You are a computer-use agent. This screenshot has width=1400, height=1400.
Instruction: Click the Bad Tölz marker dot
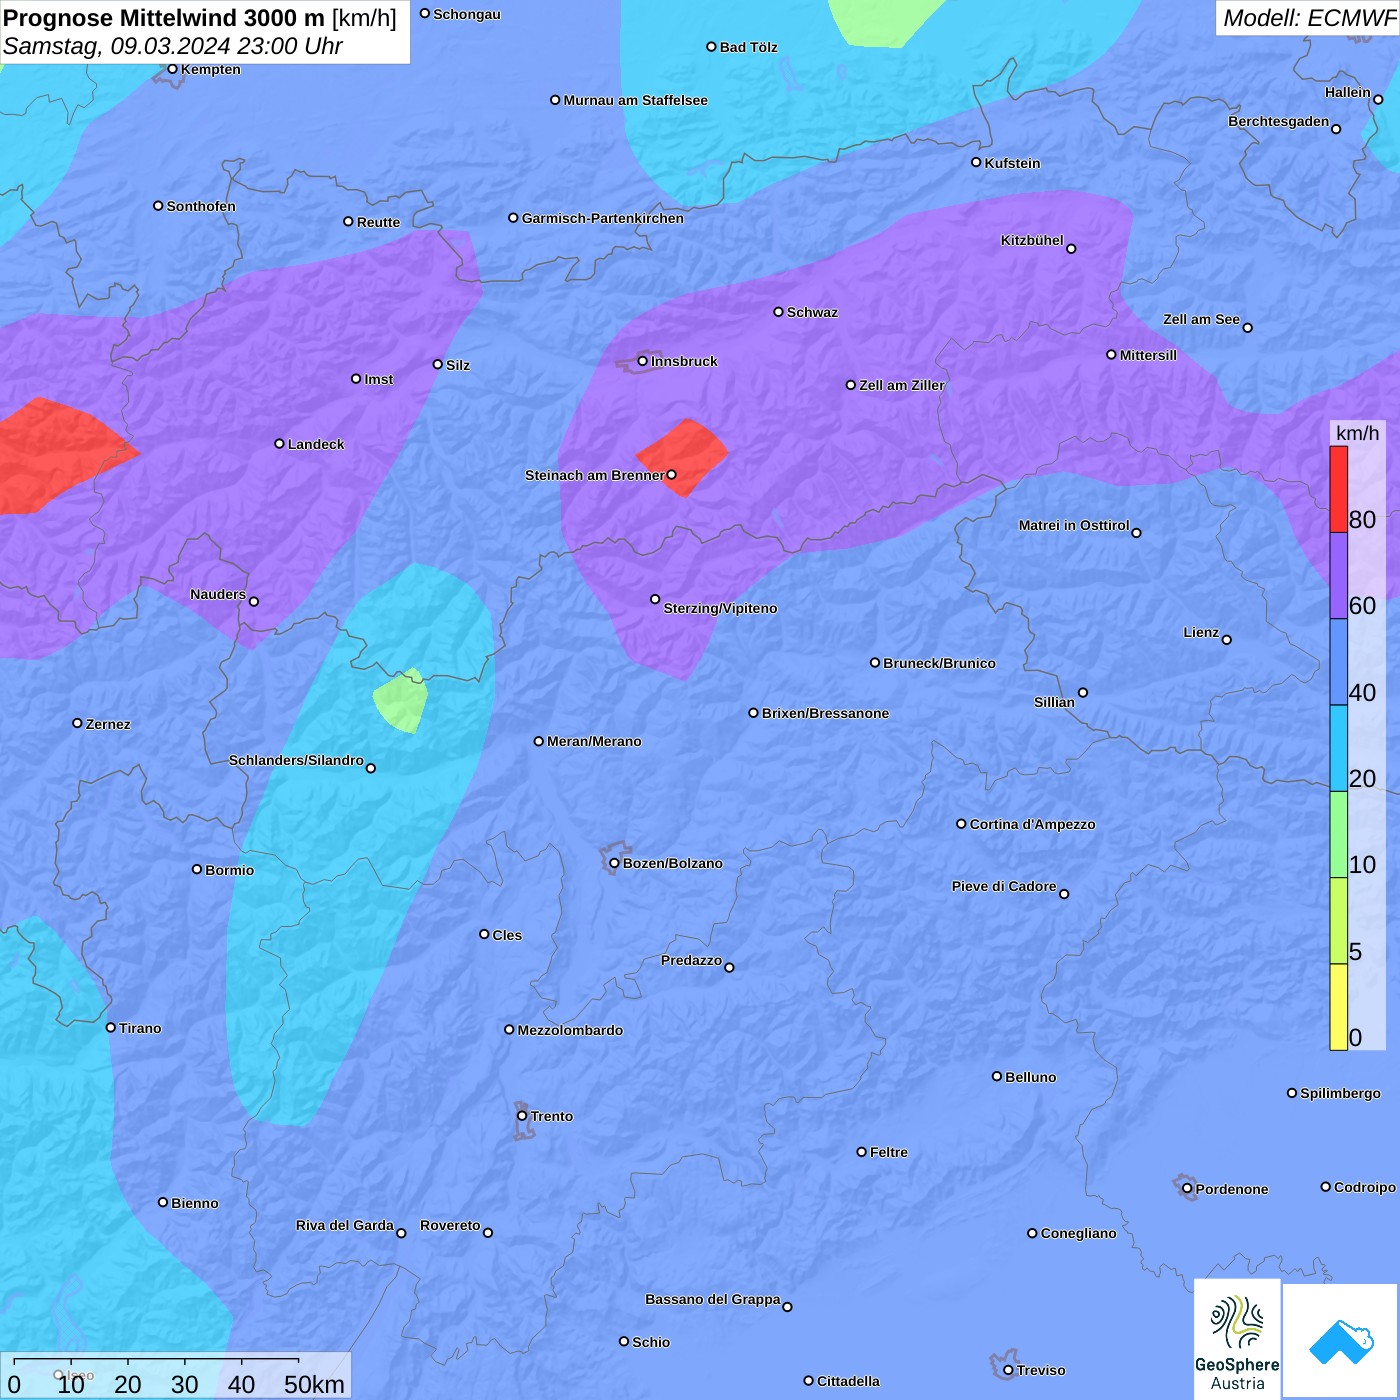coord(711,47)
